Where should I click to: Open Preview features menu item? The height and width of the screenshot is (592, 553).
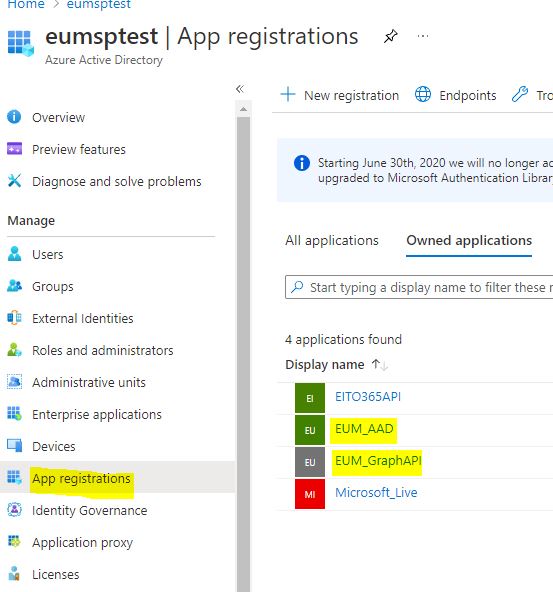tap(79, 150)
